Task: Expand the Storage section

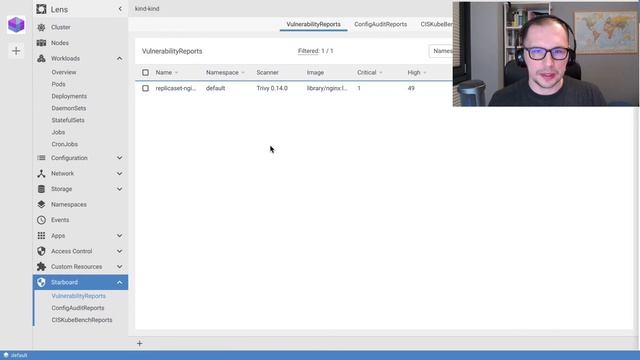Action: point(120,189)
